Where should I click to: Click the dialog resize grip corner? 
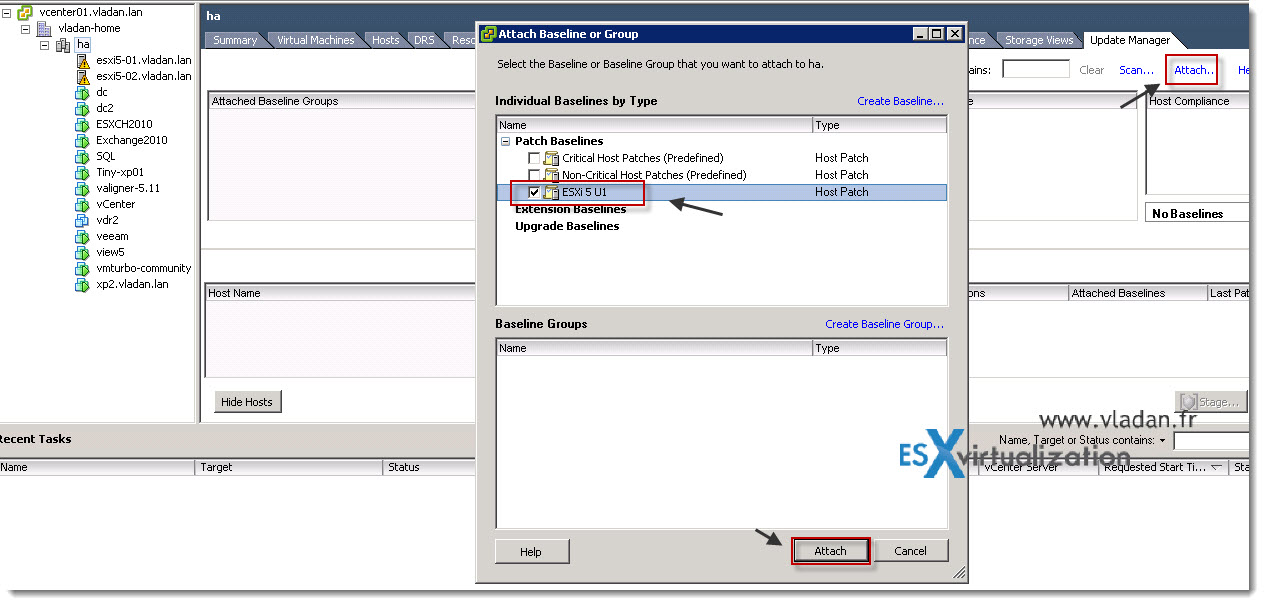[x=959, y=573]
